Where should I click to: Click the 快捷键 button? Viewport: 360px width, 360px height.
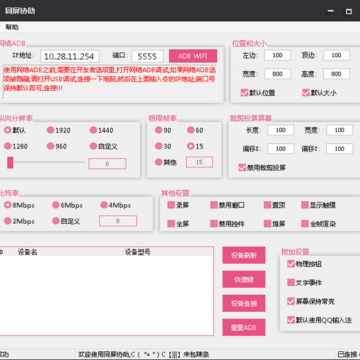click(244, 279)
